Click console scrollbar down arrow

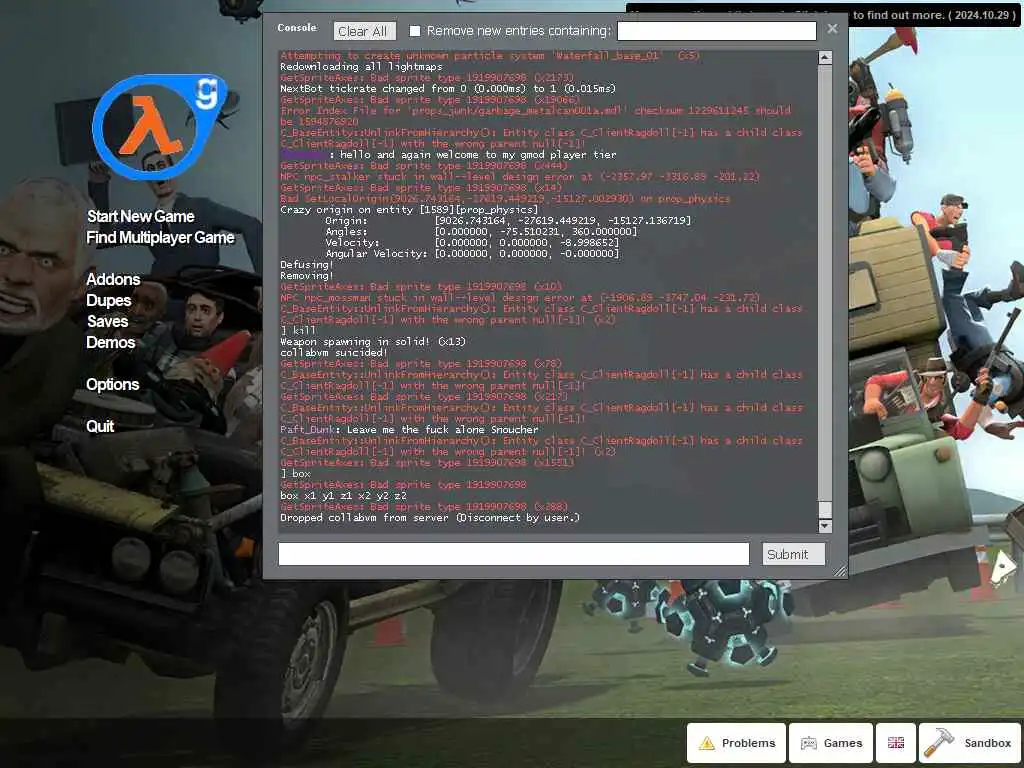click(825, 526)
